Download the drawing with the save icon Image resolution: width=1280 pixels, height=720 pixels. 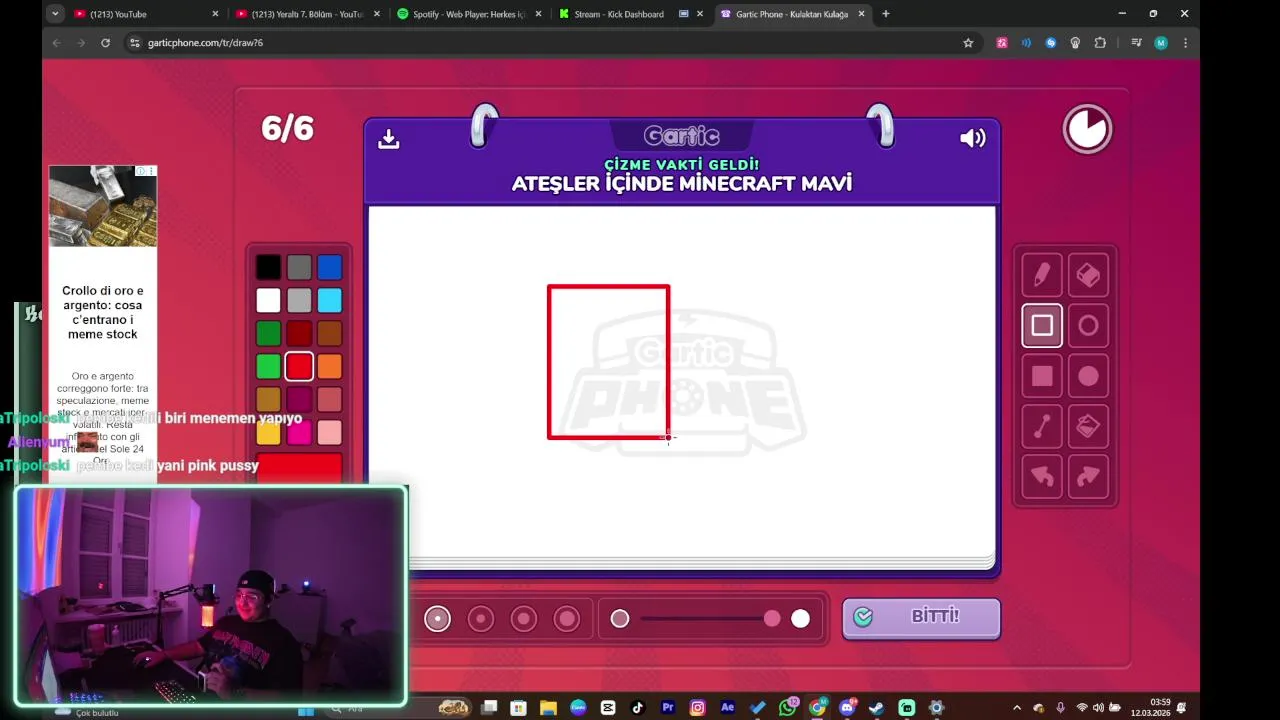389,139
